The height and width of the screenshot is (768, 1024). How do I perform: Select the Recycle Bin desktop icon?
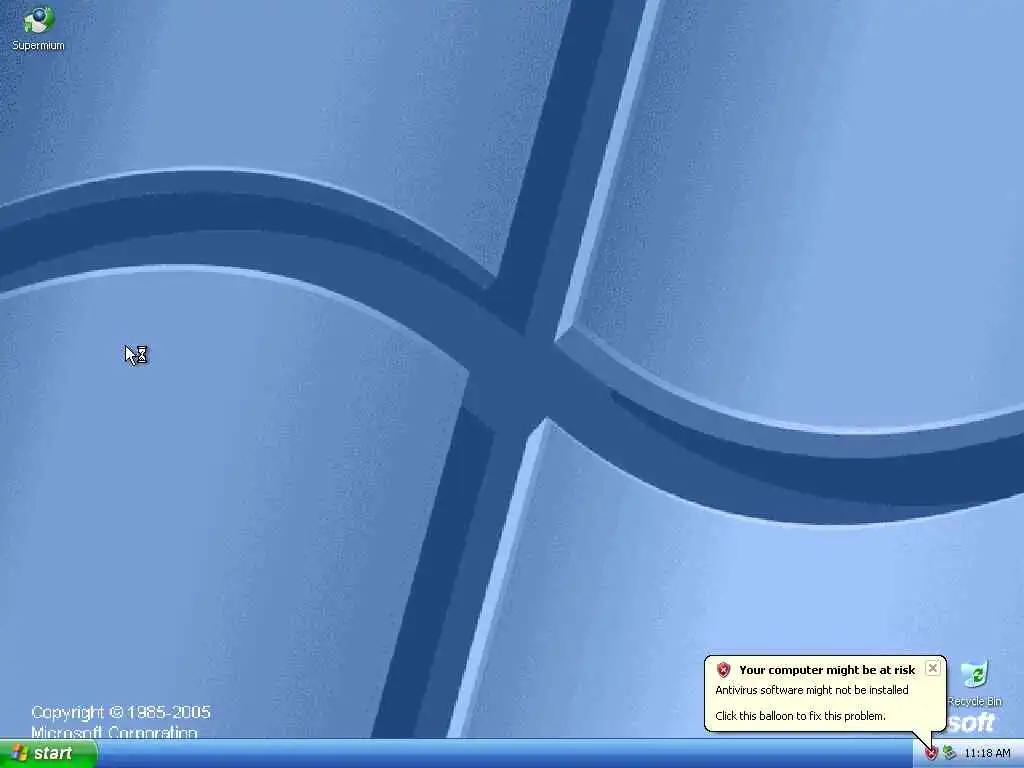[975, 684]
